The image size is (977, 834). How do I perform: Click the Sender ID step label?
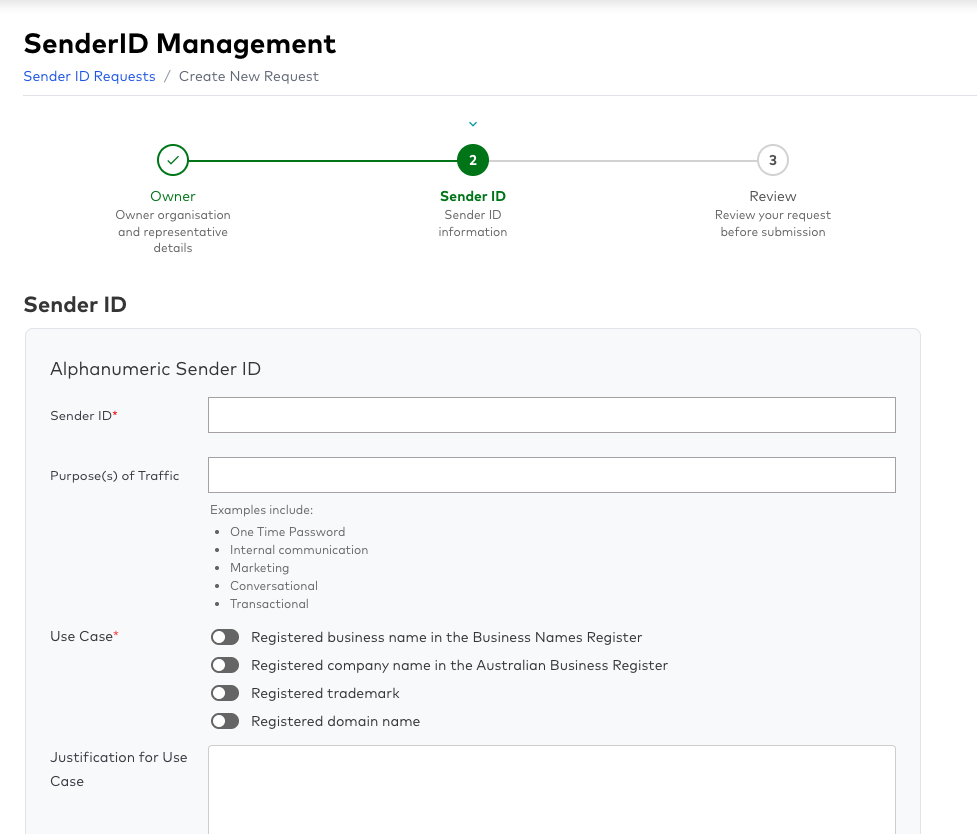[472, 196]
